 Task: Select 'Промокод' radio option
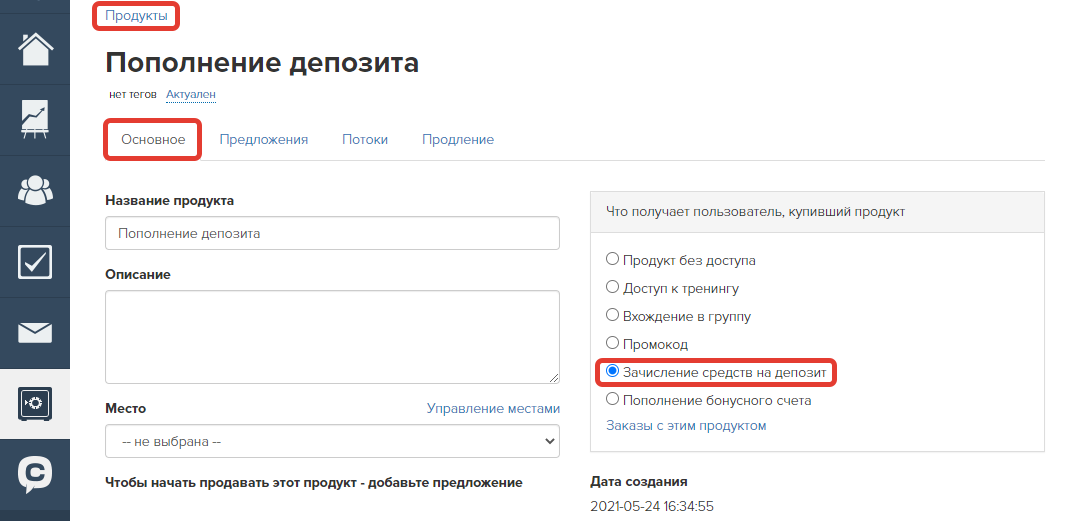click(x=613, y=343)
